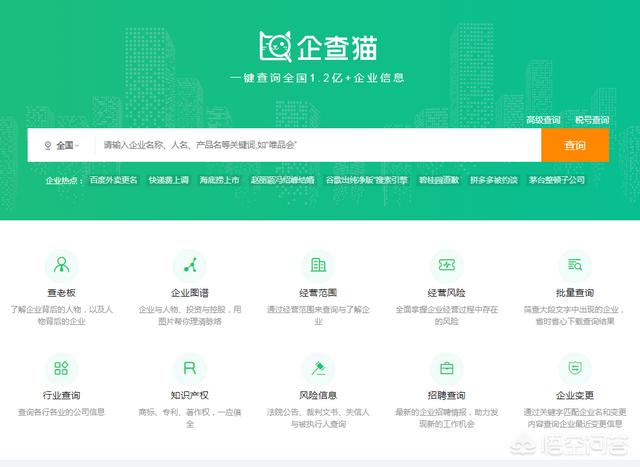The width and height of the screenshot is (640, 467).
Task: Click the description under 招聘查询
Action: click(x=447, y=418)
